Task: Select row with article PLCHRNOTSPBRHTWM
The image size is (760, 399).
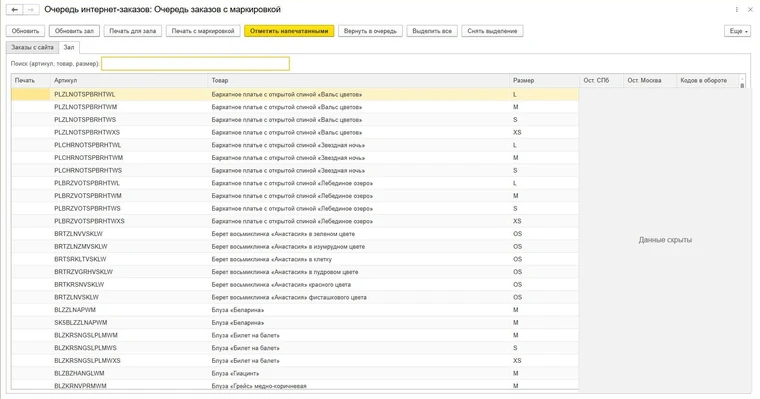Action: click(295, 158)
